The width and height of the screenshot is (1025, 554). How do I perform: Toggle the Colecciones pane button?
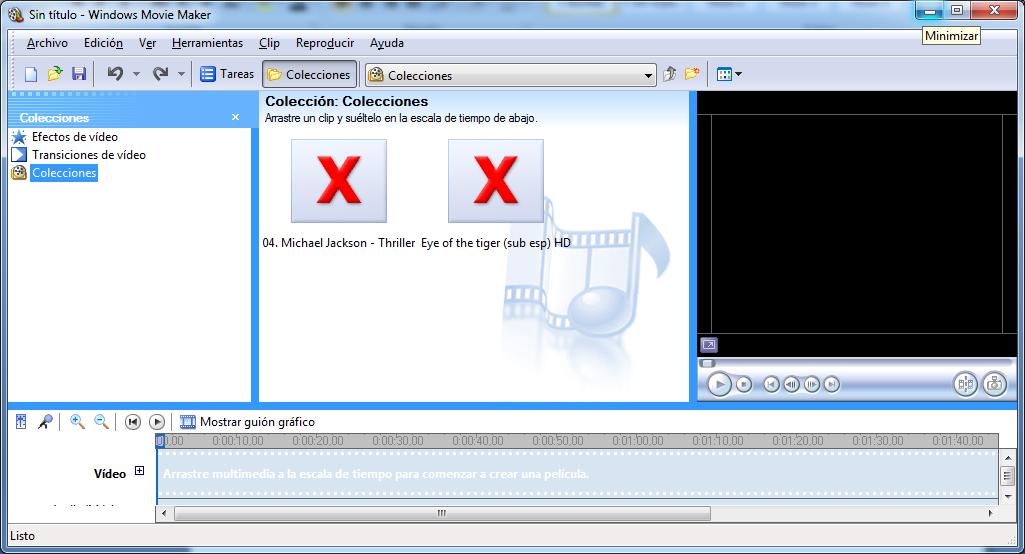(309, 74)
